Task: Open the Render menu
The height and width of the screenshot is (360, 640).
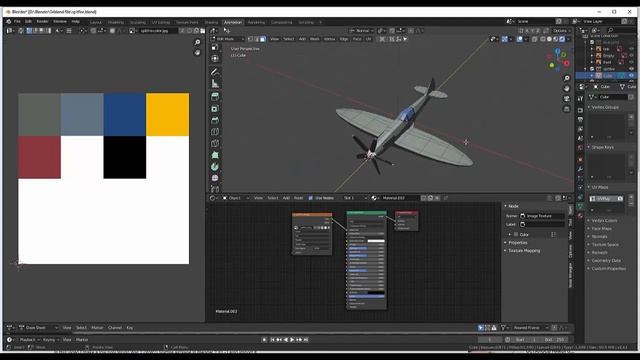Action: pyautogui.click(x=42, y=22)
